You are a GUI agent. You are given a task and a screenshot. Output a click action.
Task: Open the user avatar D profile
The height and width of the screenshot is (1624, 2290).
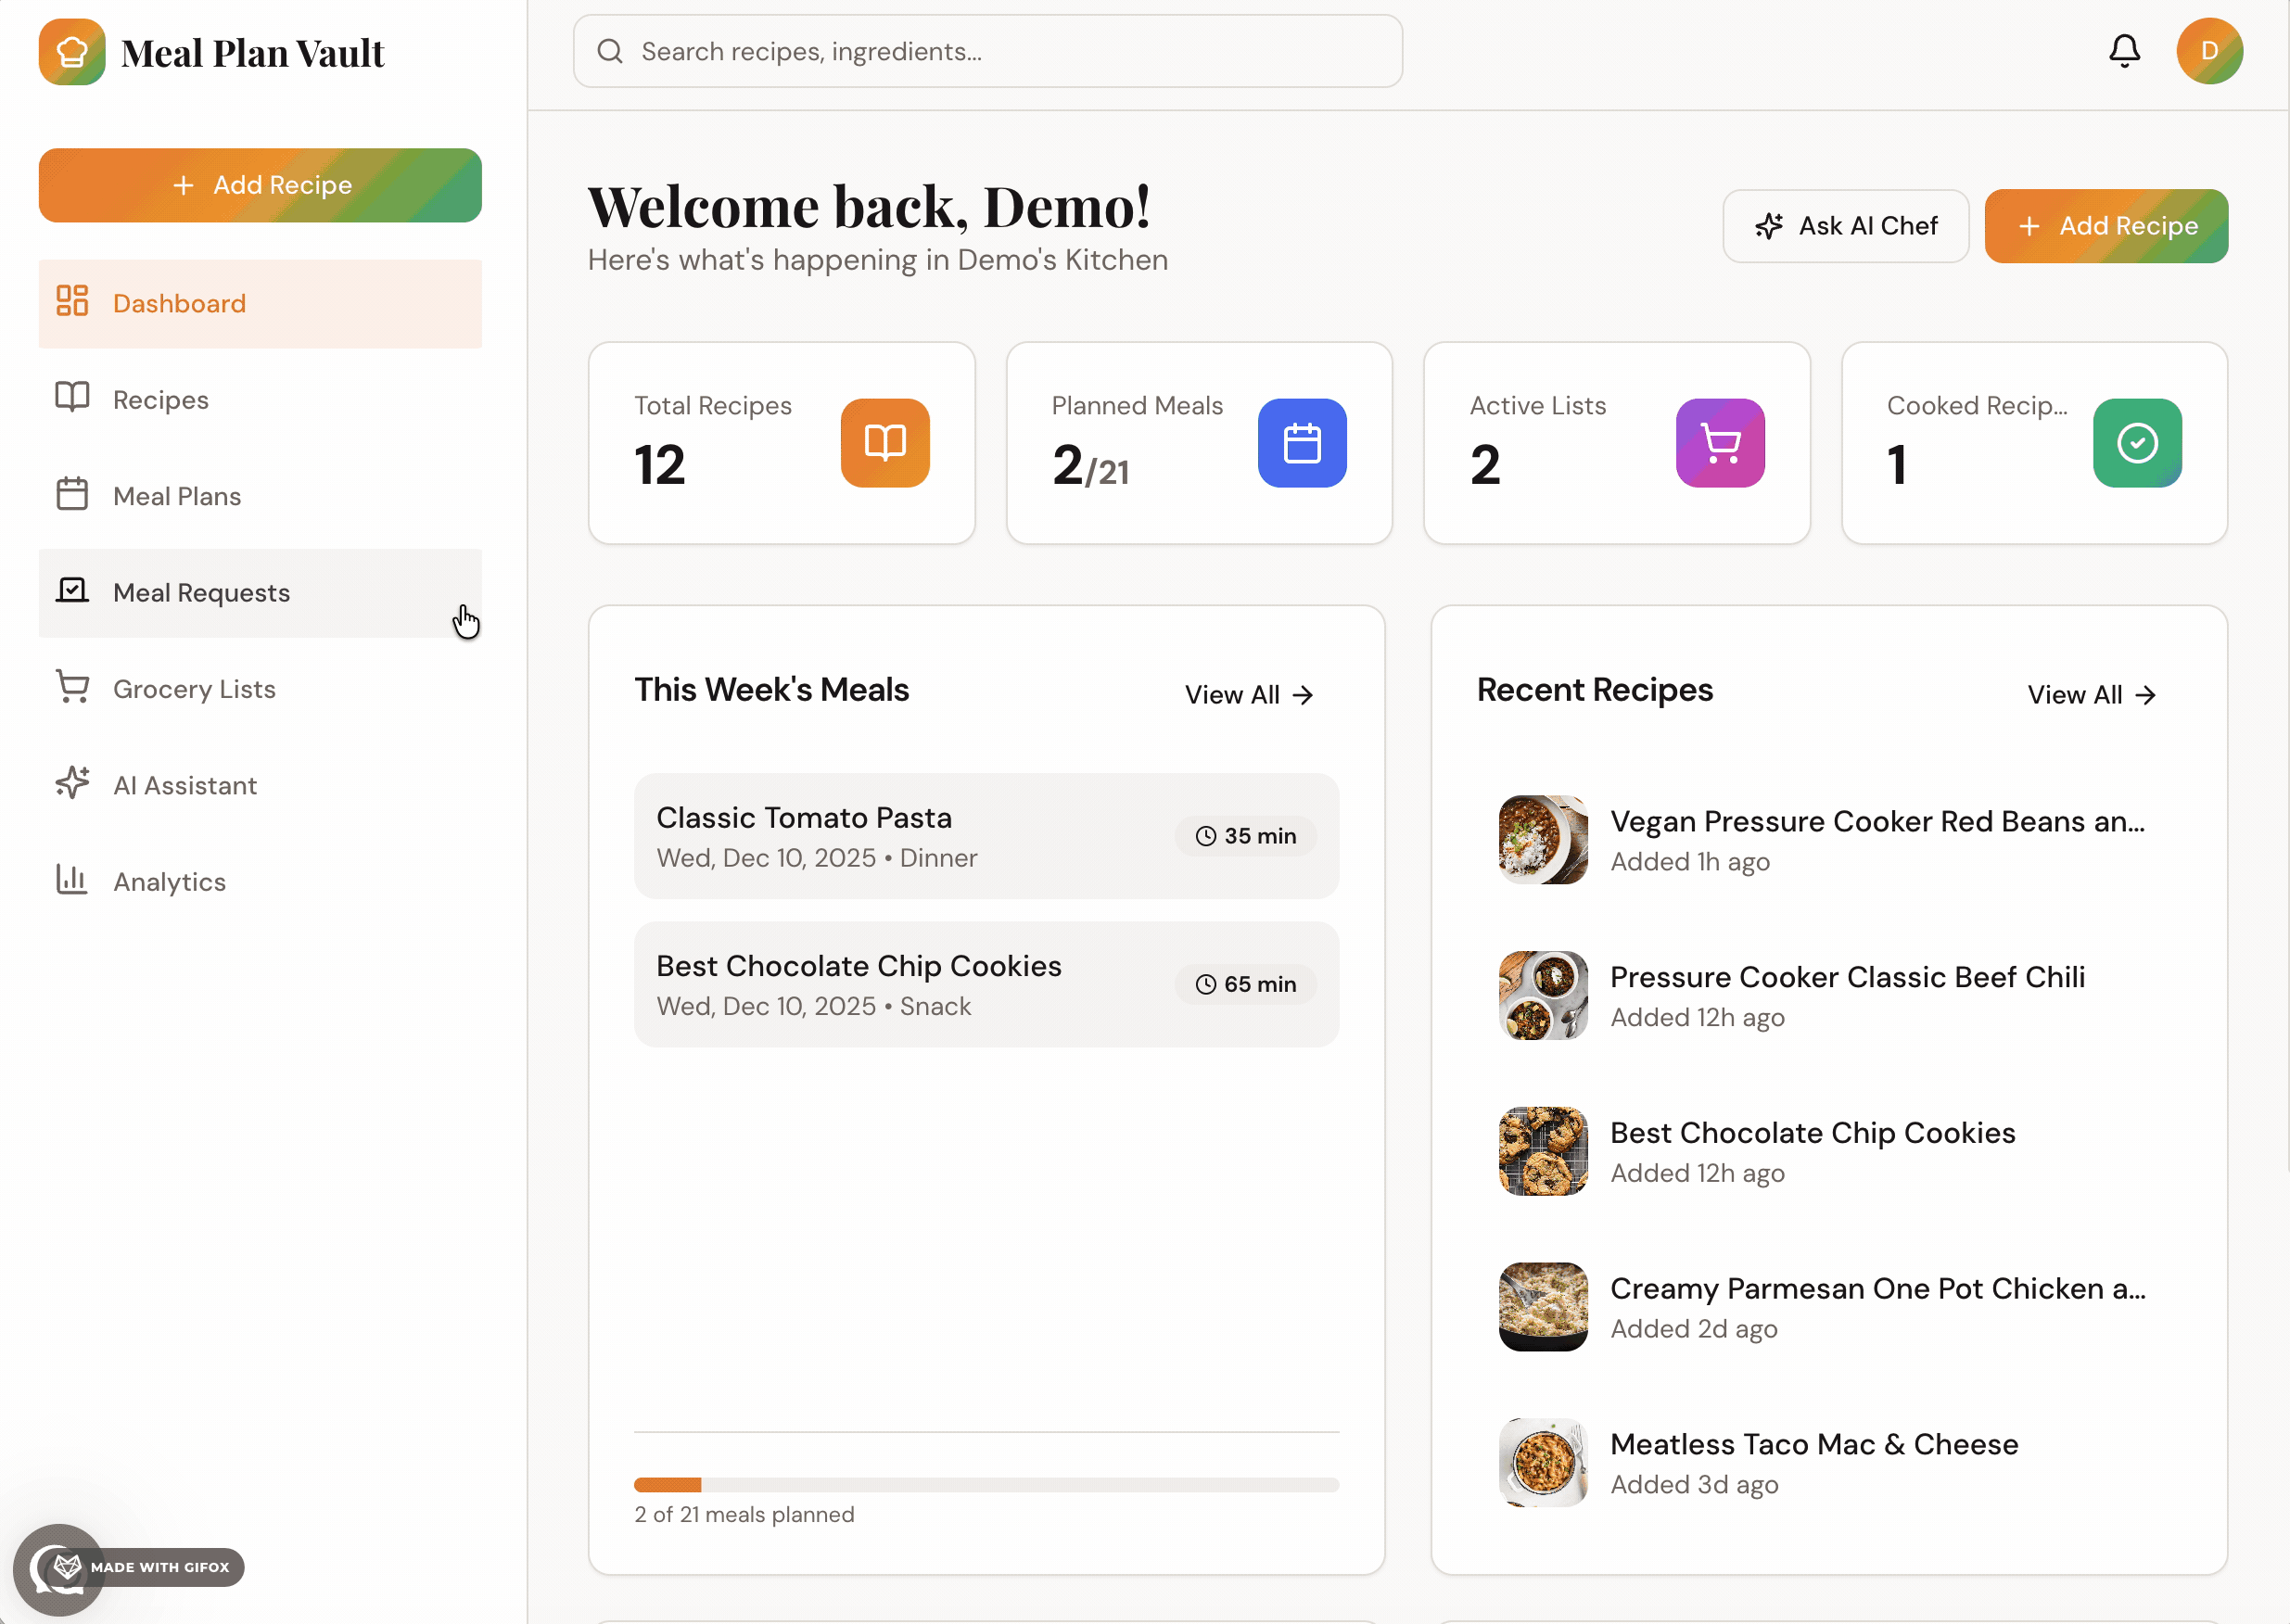tap(2209, 51)
